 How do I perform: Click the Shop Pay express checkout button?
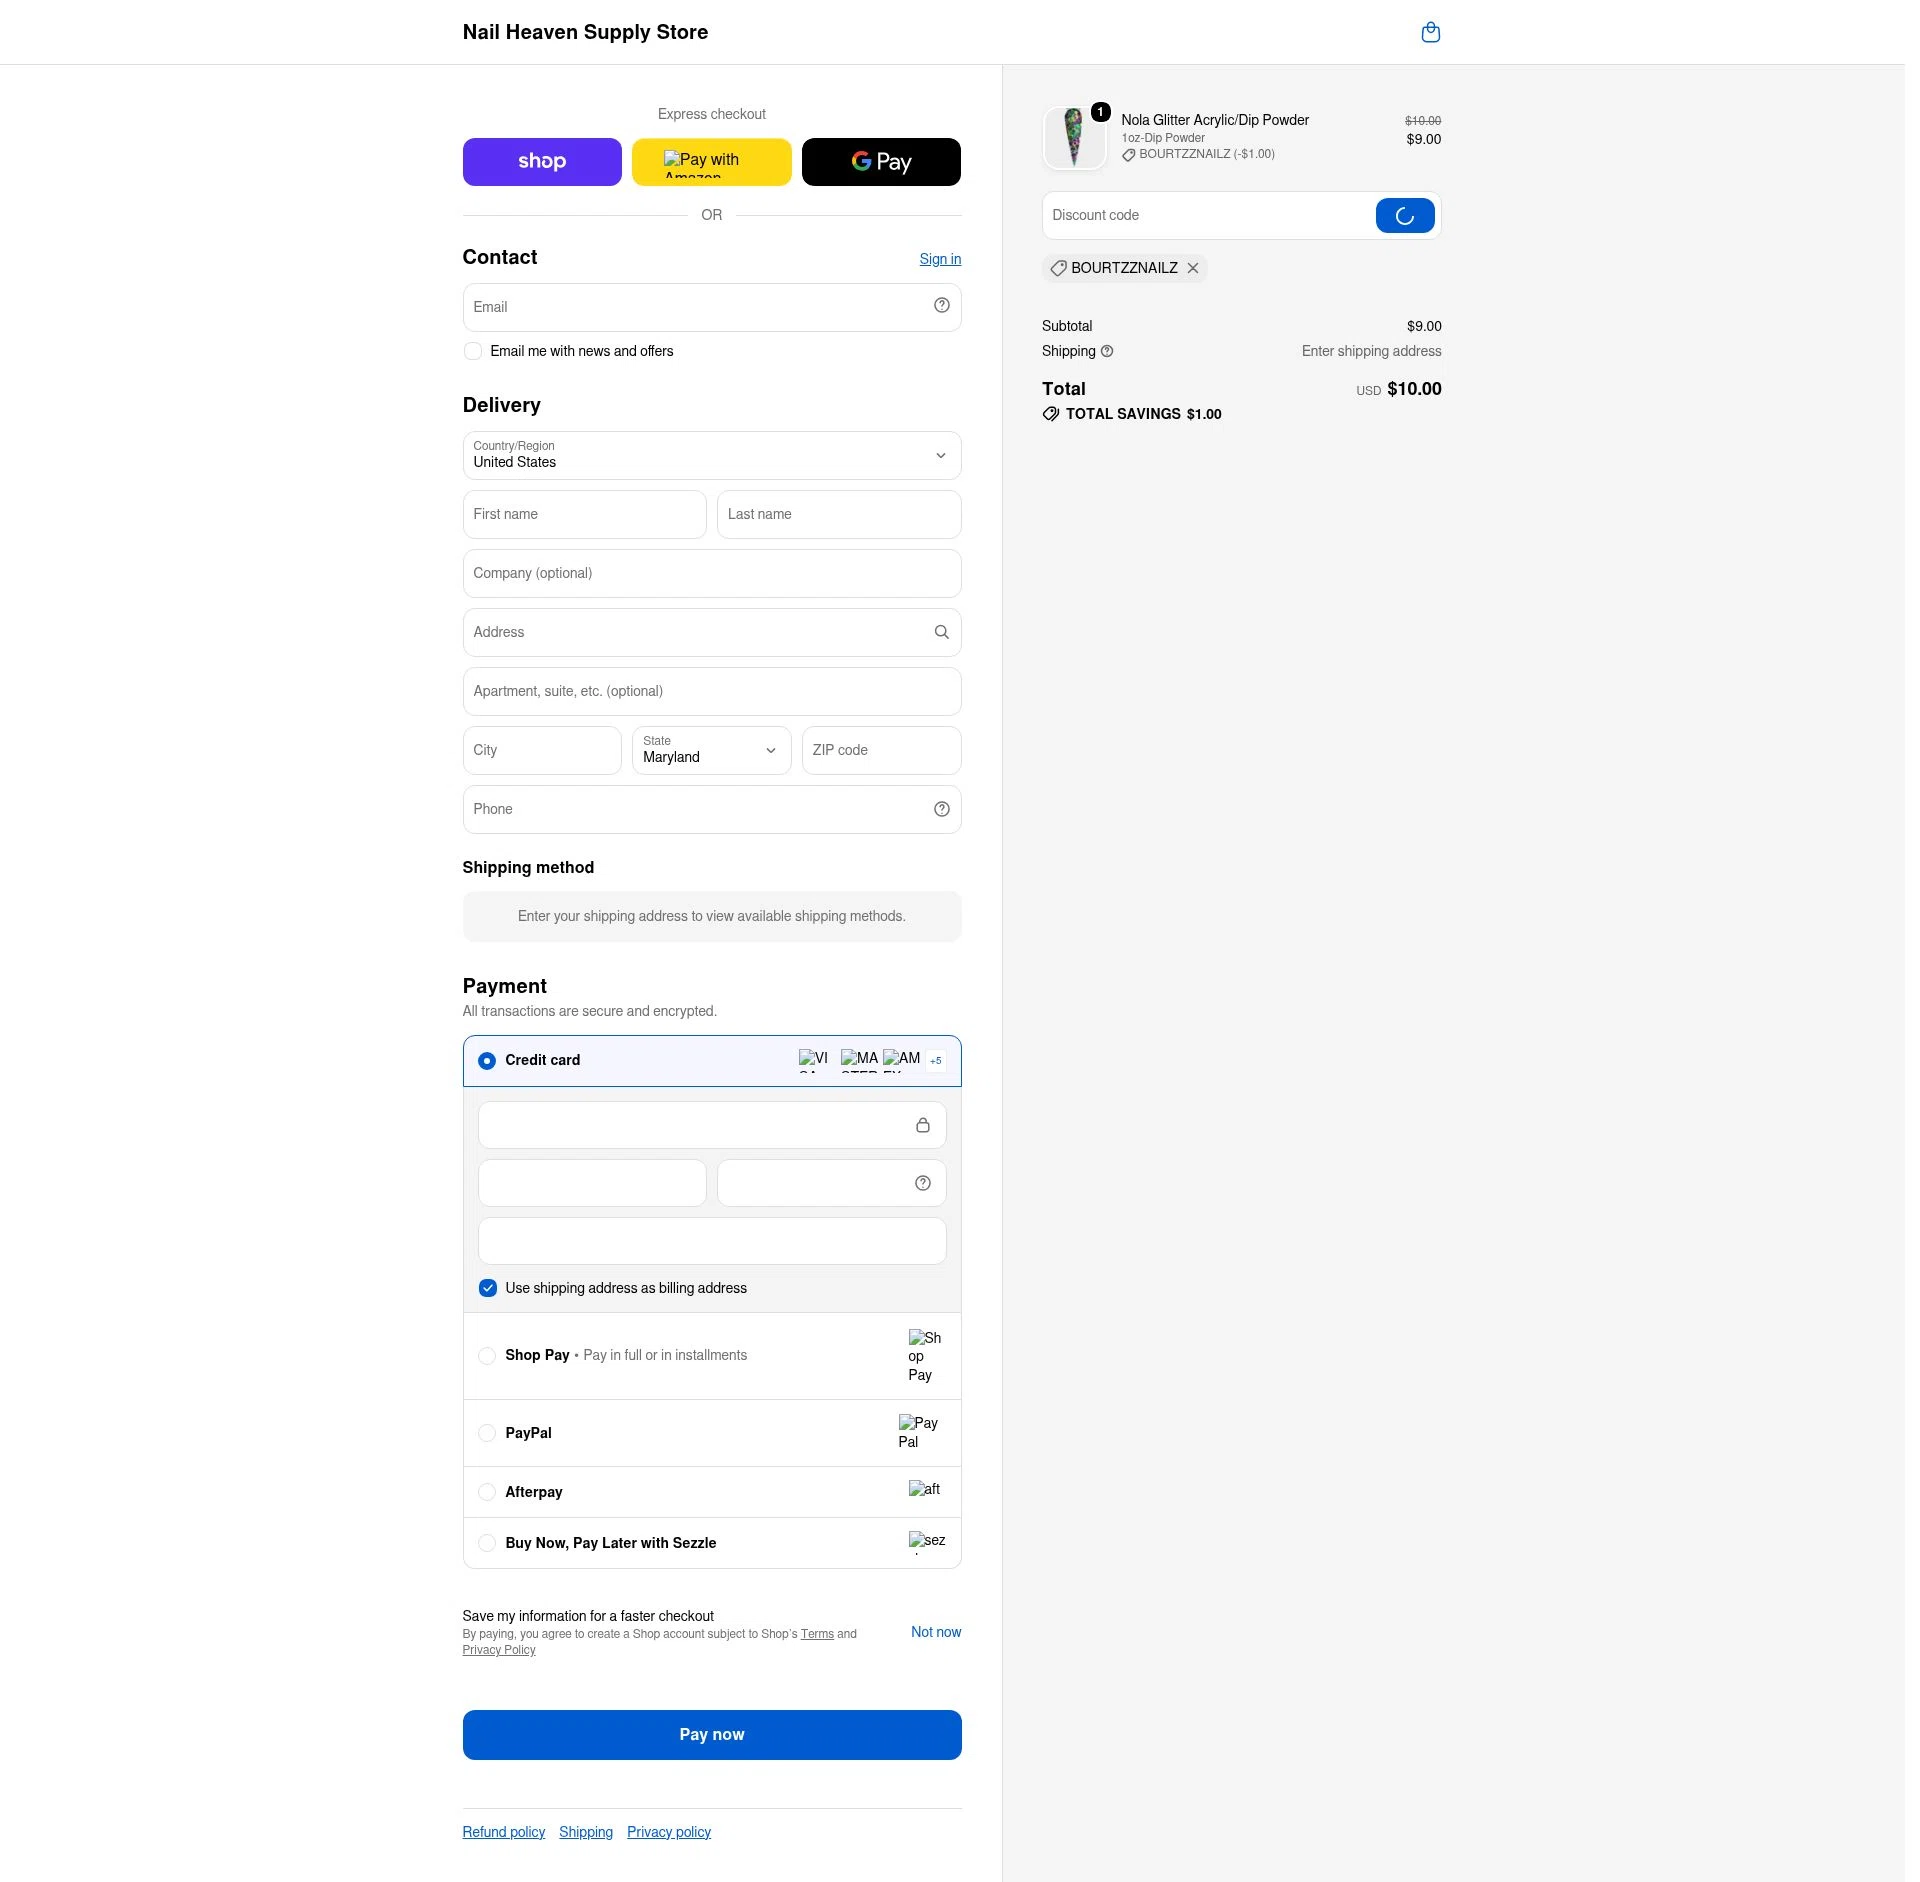[x=541, y=162]
